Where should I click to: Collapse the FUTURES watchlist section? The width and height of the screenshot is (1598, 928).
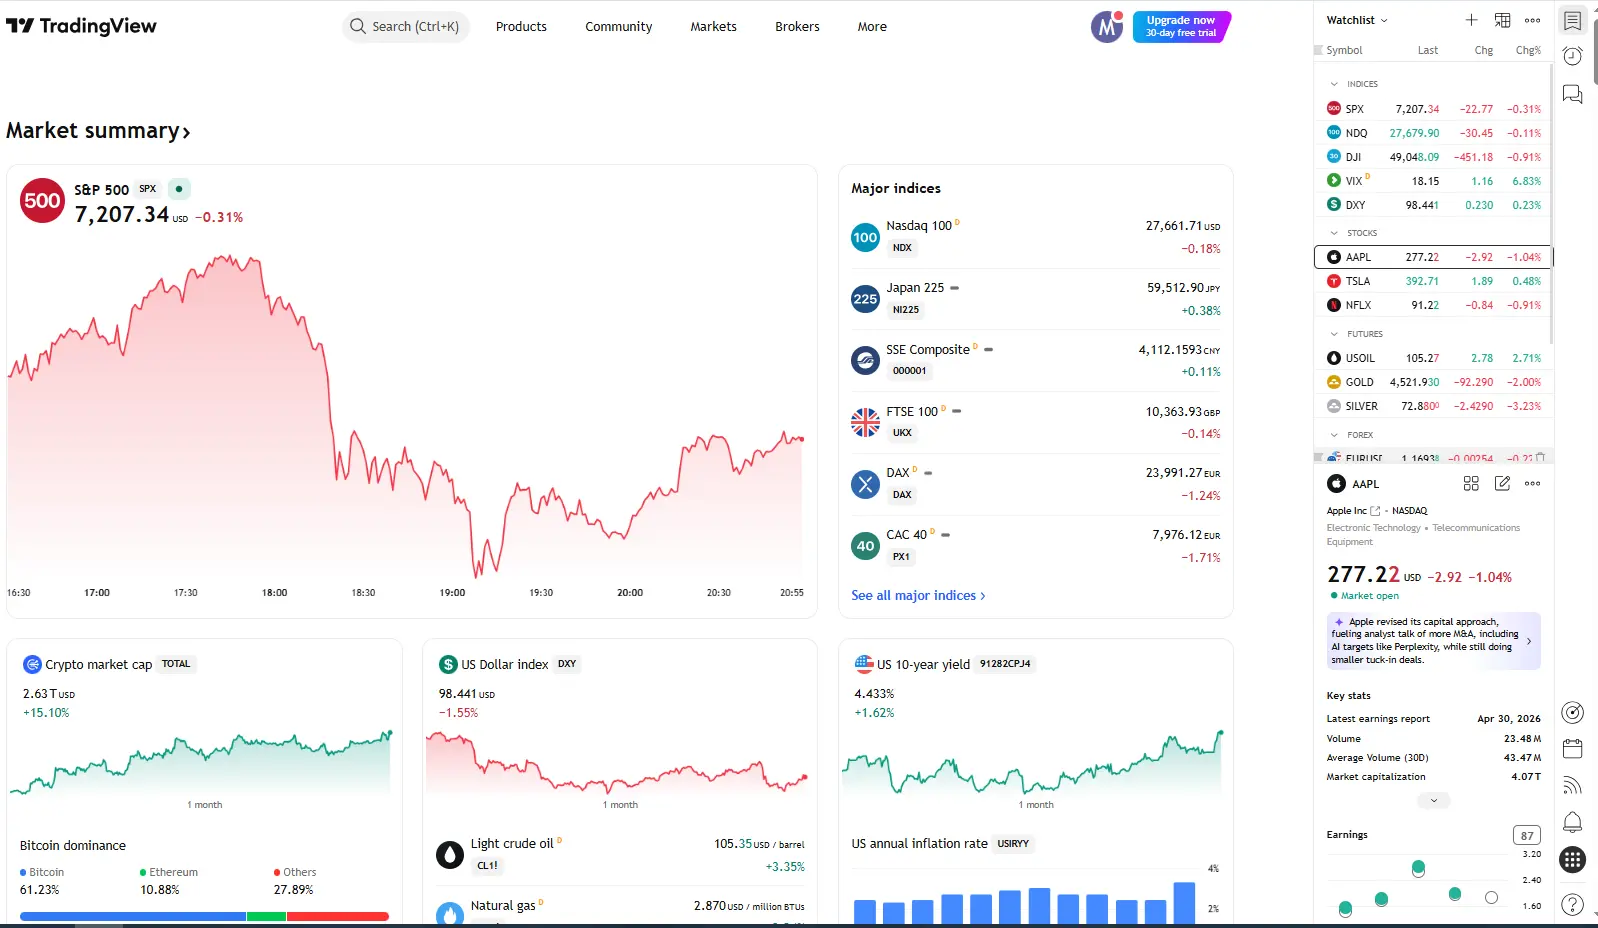[x=1334, y=334]
